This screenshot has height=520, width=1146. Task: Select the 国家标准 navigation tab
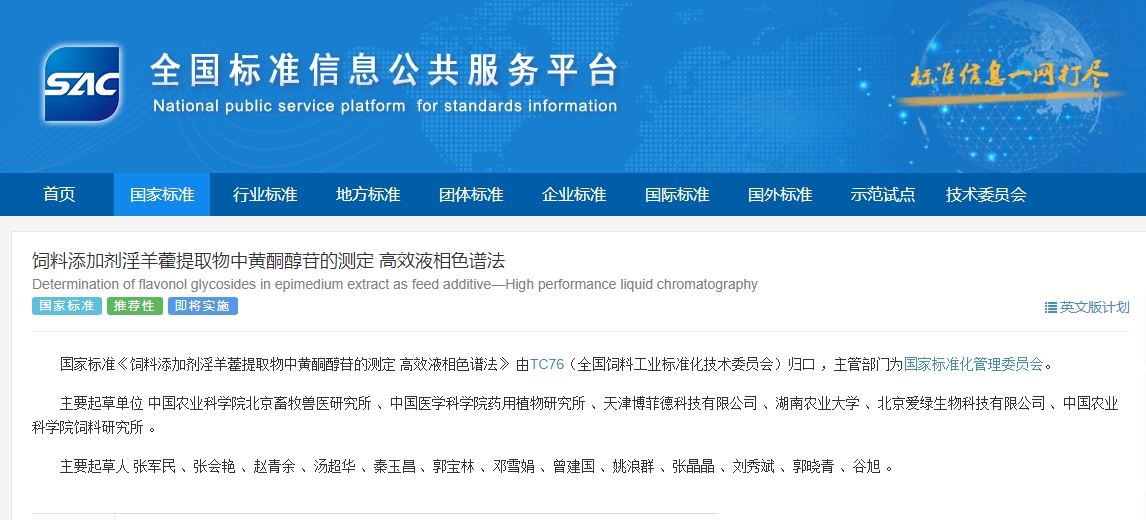[162, 195]
